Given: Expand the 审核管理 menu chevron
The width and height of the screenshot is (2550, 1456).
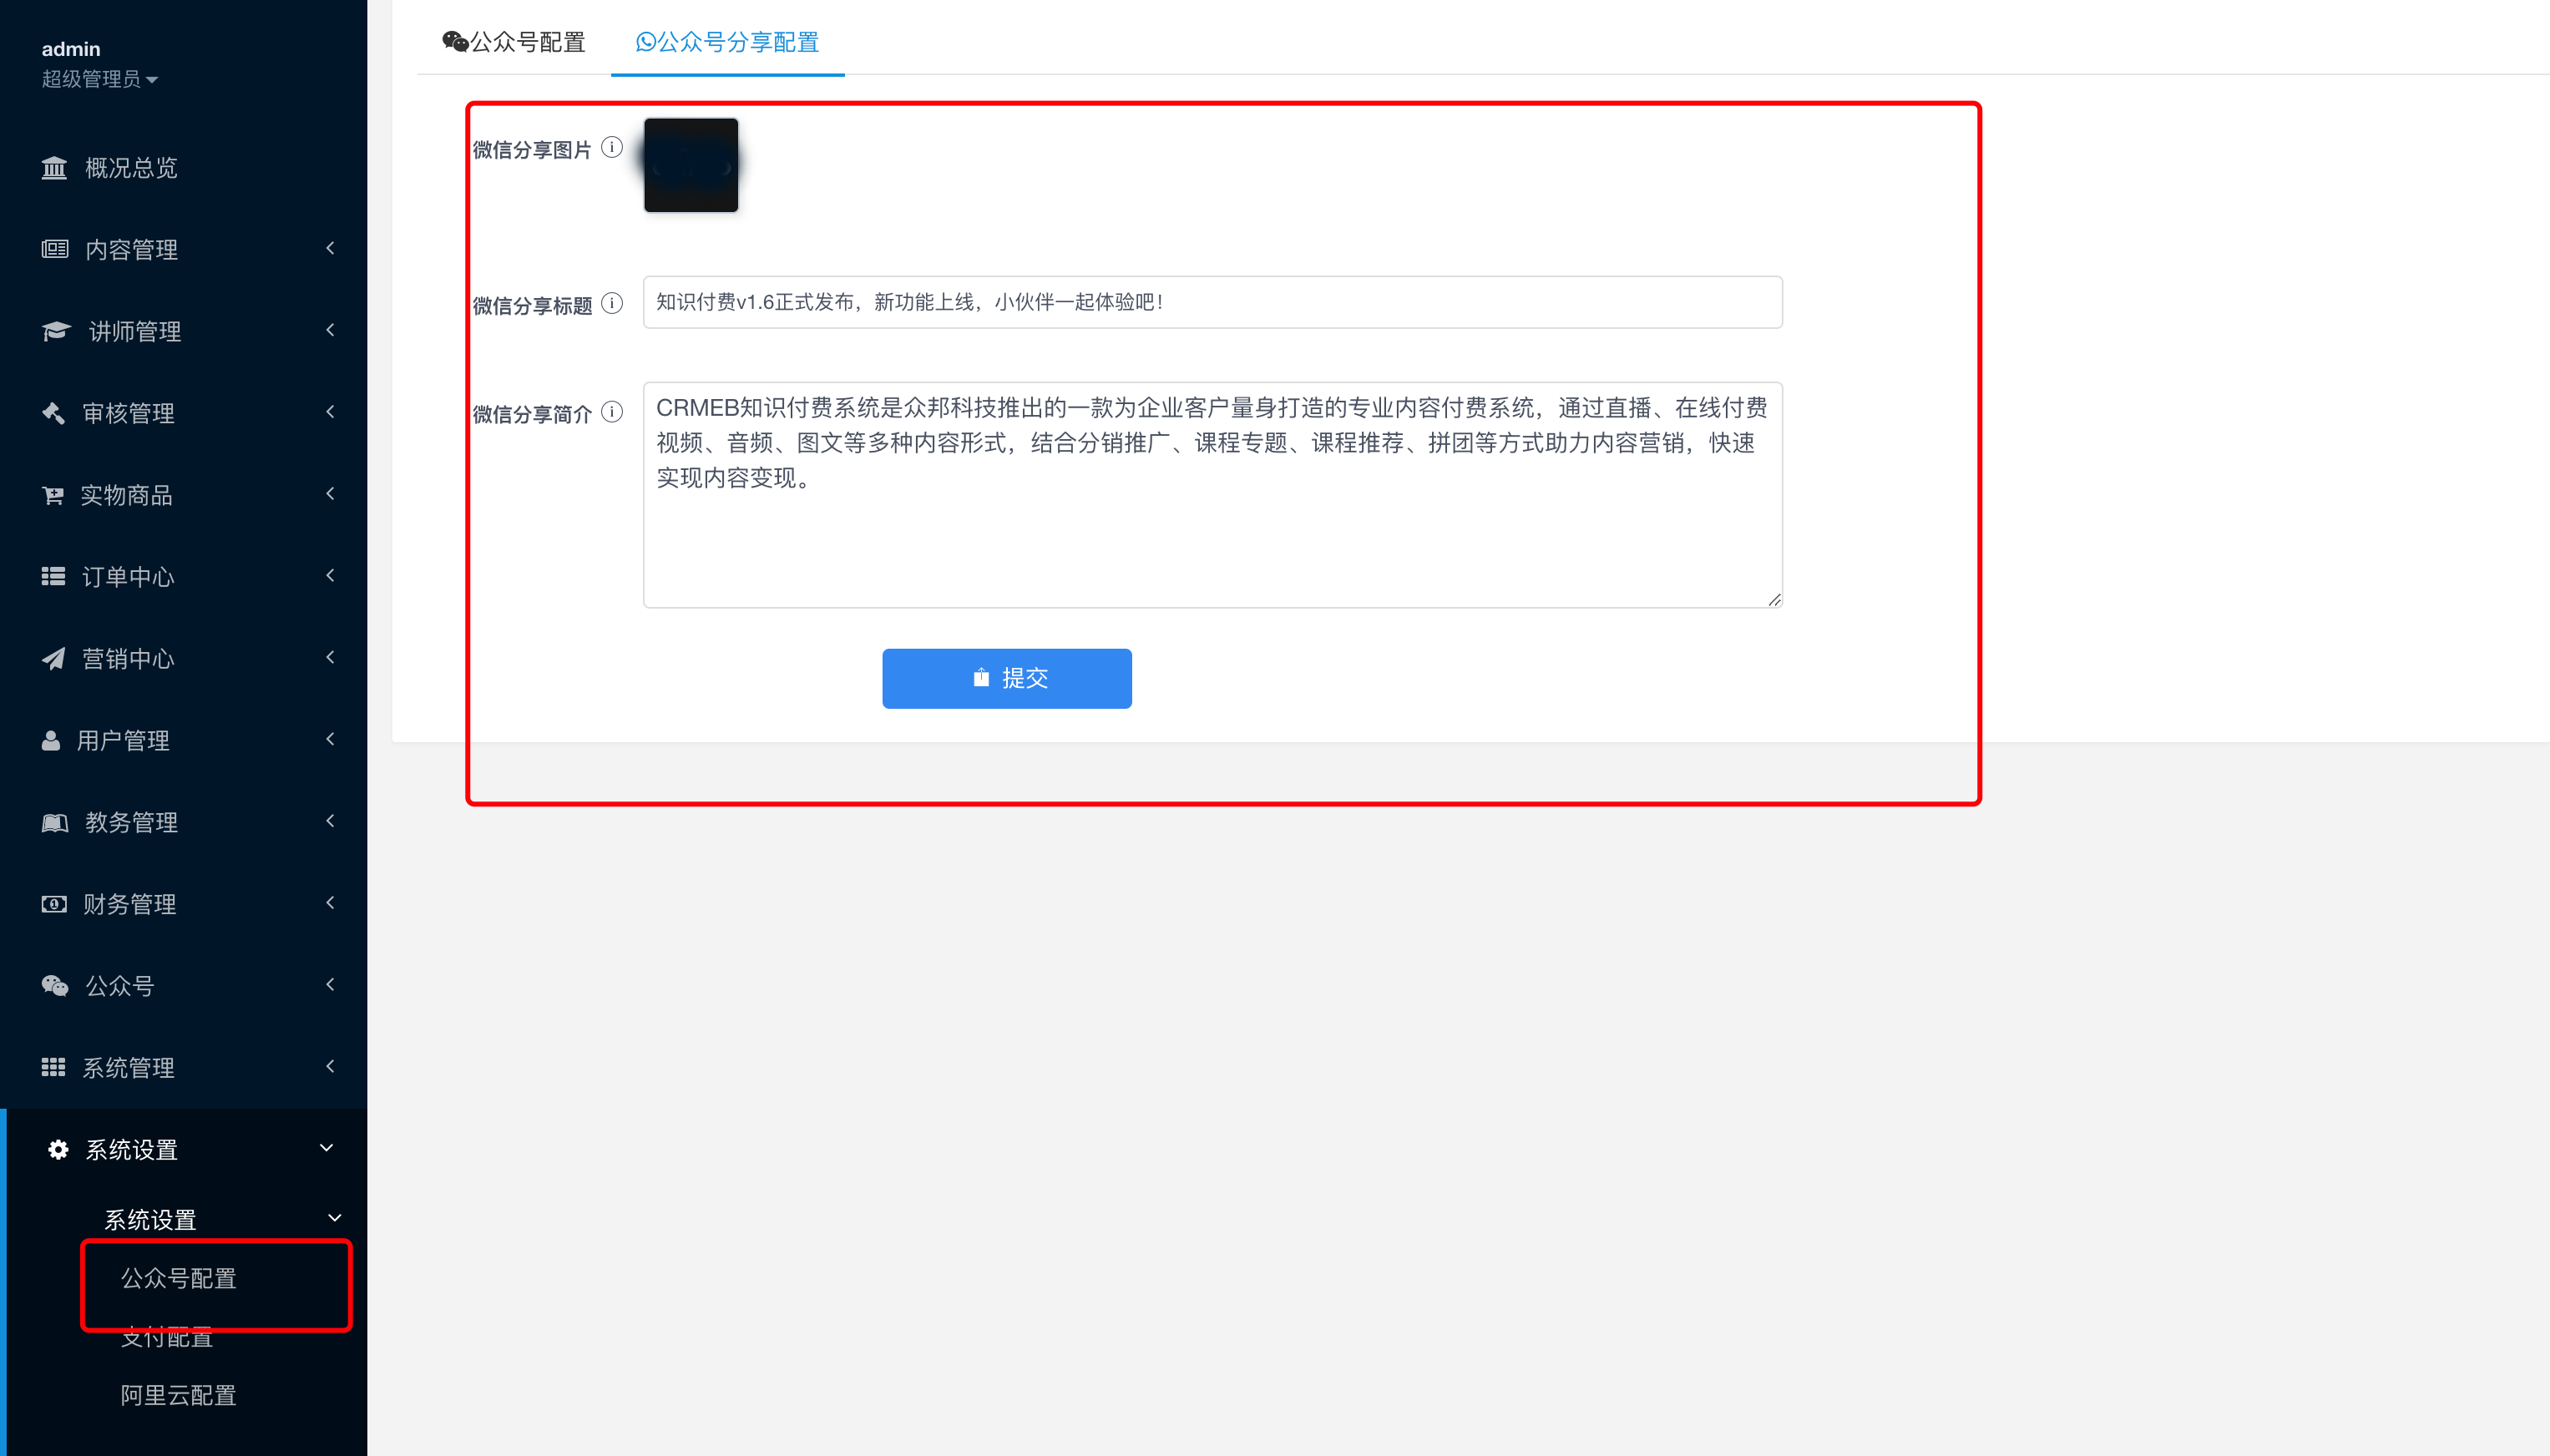Looking at the screenshot, I should pos(330,412).
